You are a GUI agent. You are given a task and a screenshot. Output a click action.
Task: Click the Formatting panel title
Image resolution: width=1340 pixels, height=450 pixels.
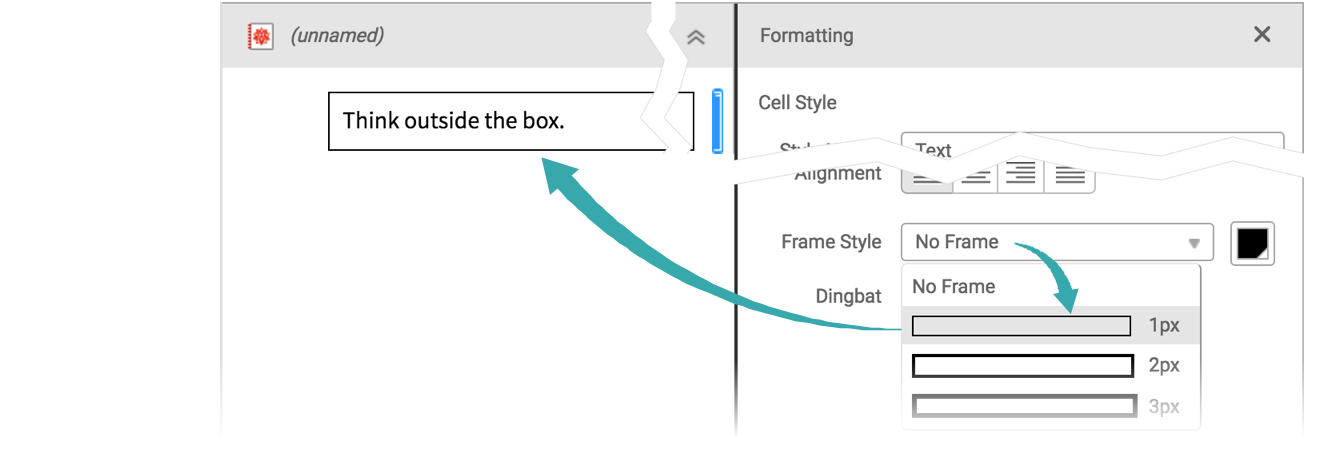point(806,36)
